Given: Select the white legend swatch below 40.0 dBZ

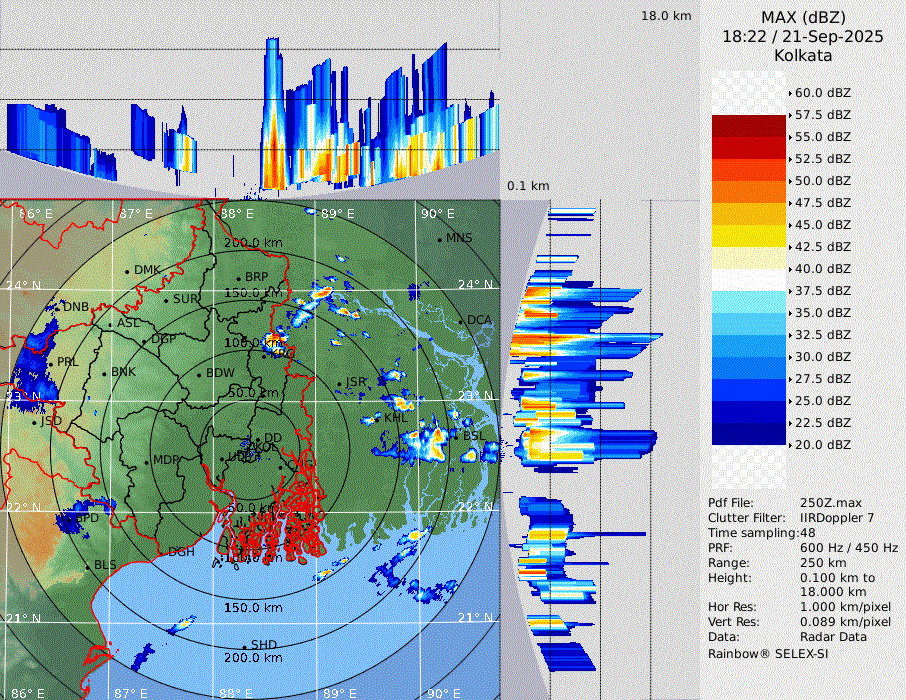Looking at the screenshot, I should [749, 279].
